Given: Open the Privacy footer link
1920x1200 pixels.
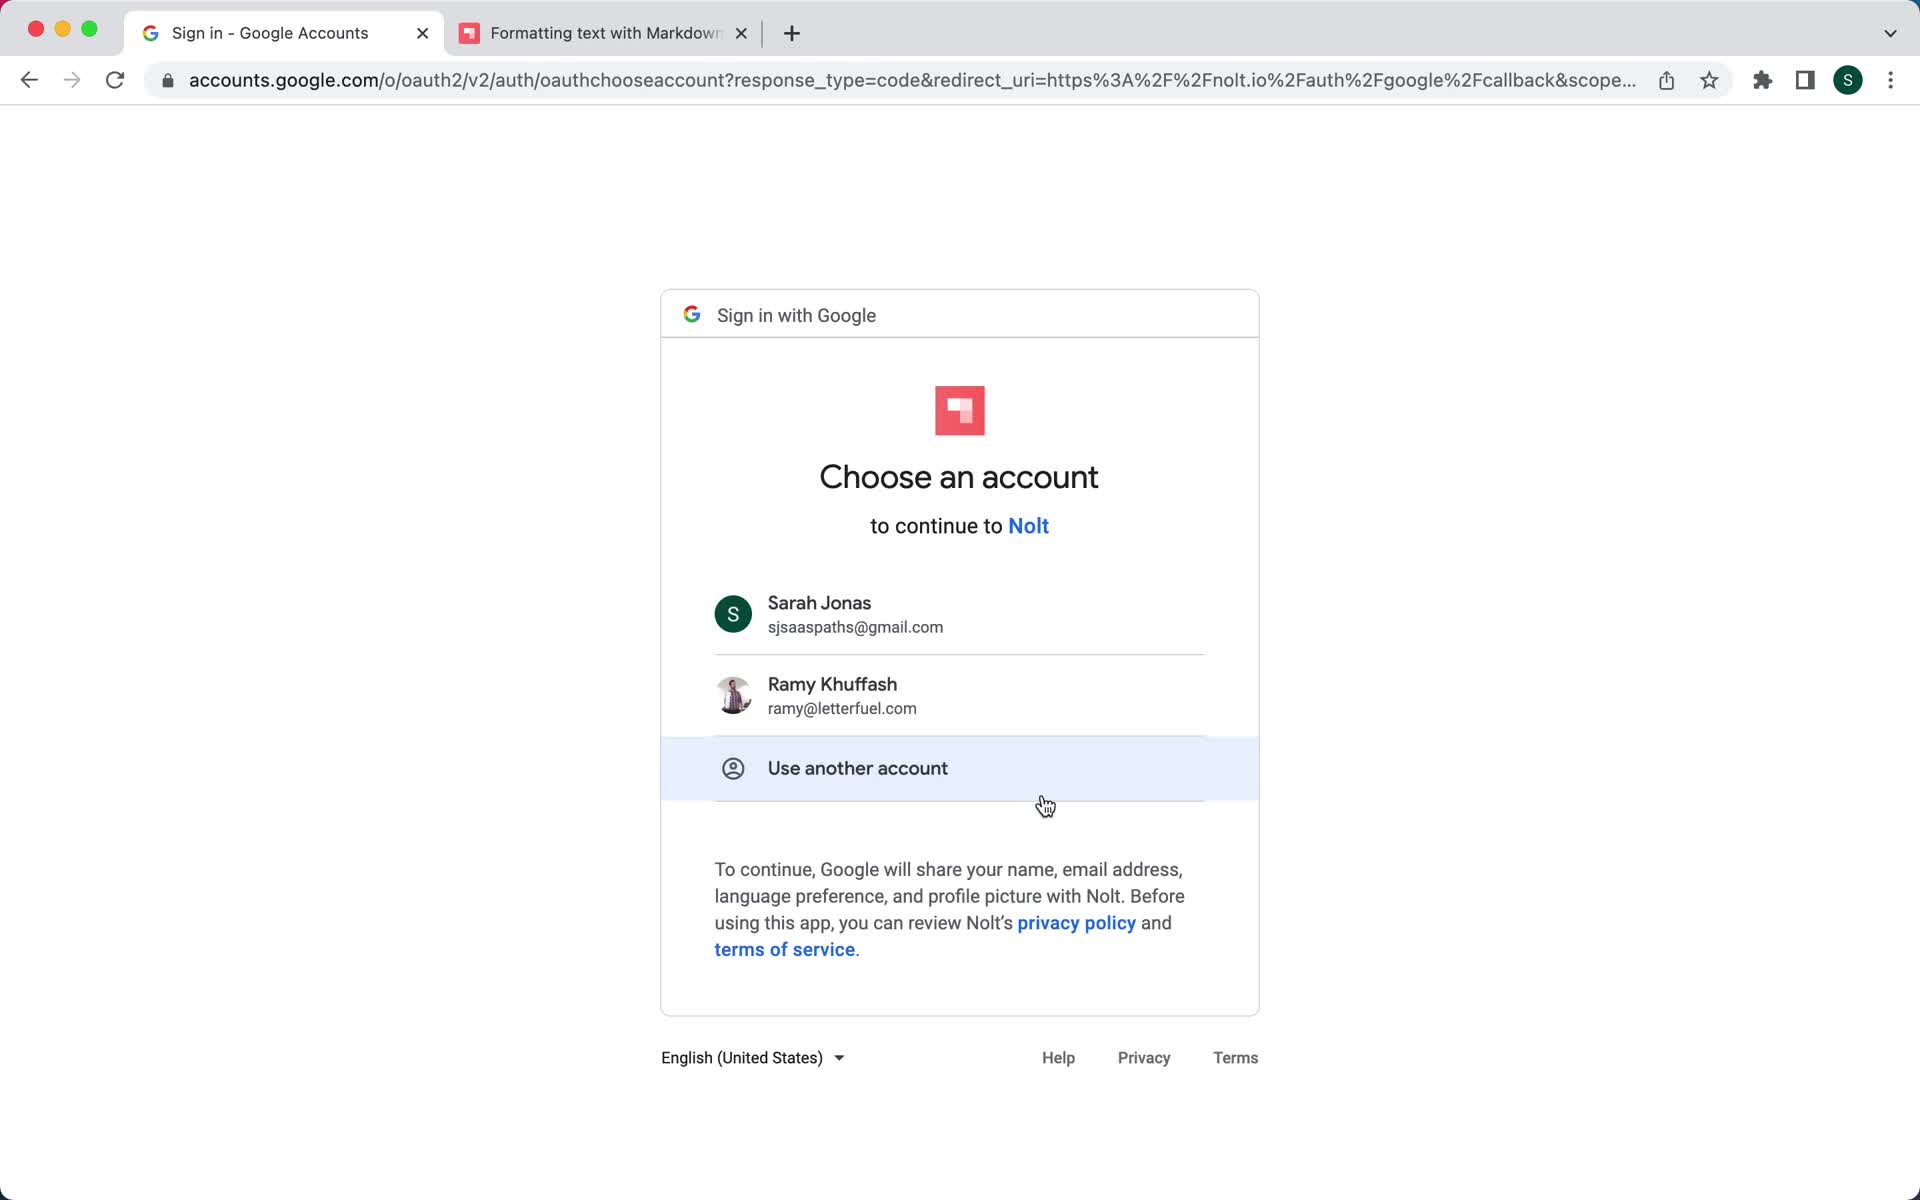Looking at the screenshot, I should tap(1144, 1058).
